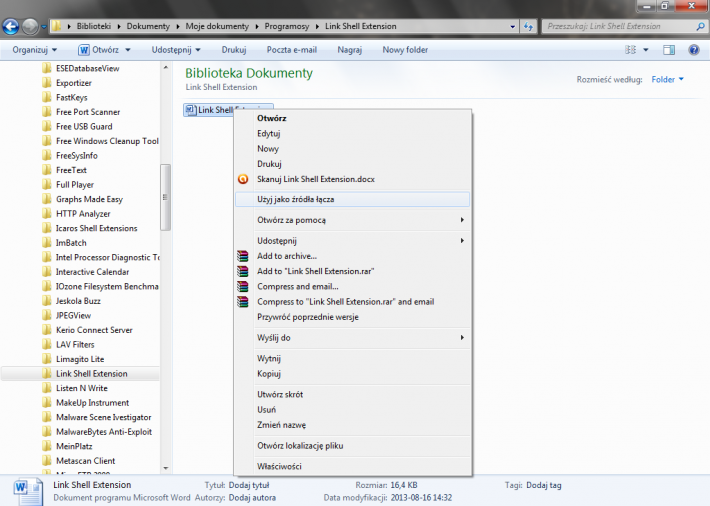Click the Forward navigation arrow button
This screenshot has height=506, width=710.
[x=30, y=27]
